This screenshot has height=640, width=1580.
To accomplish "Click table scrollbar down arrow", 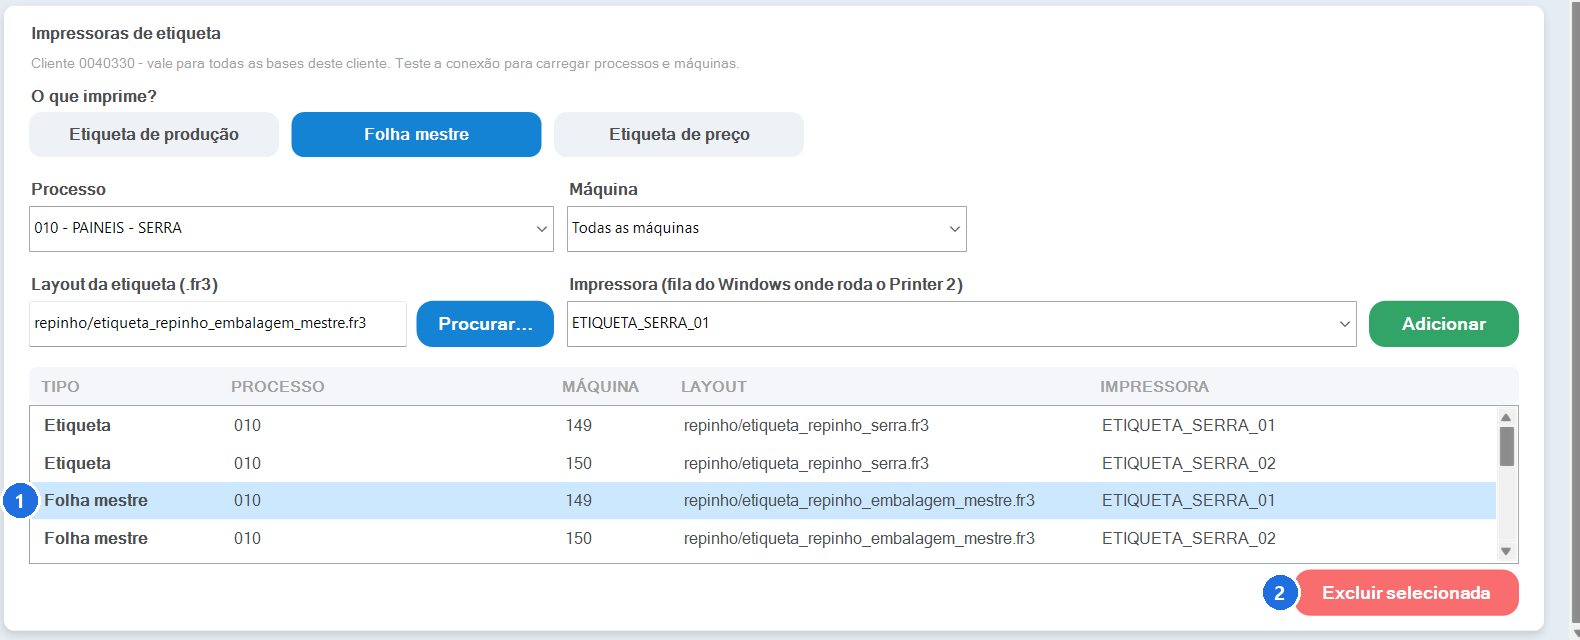I will pos(1506,551).
